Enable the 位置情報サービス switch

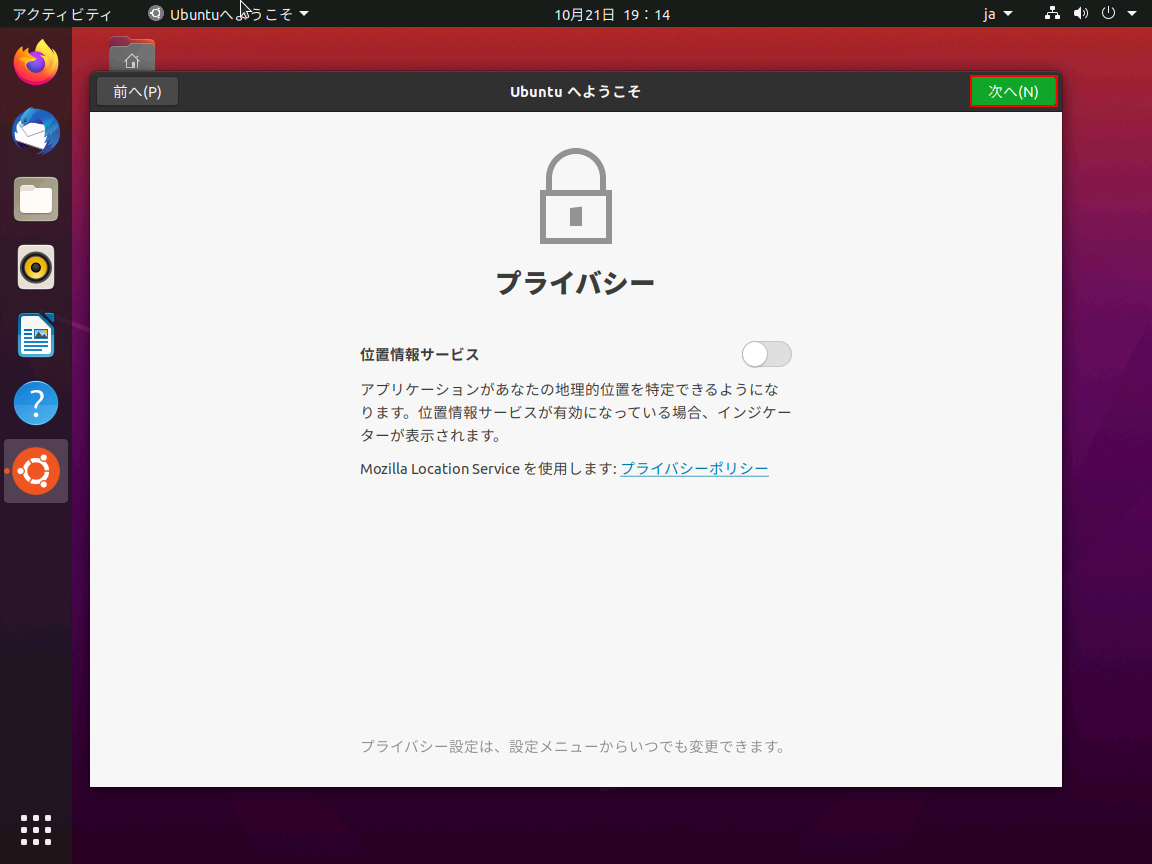[x=766, y=354]
